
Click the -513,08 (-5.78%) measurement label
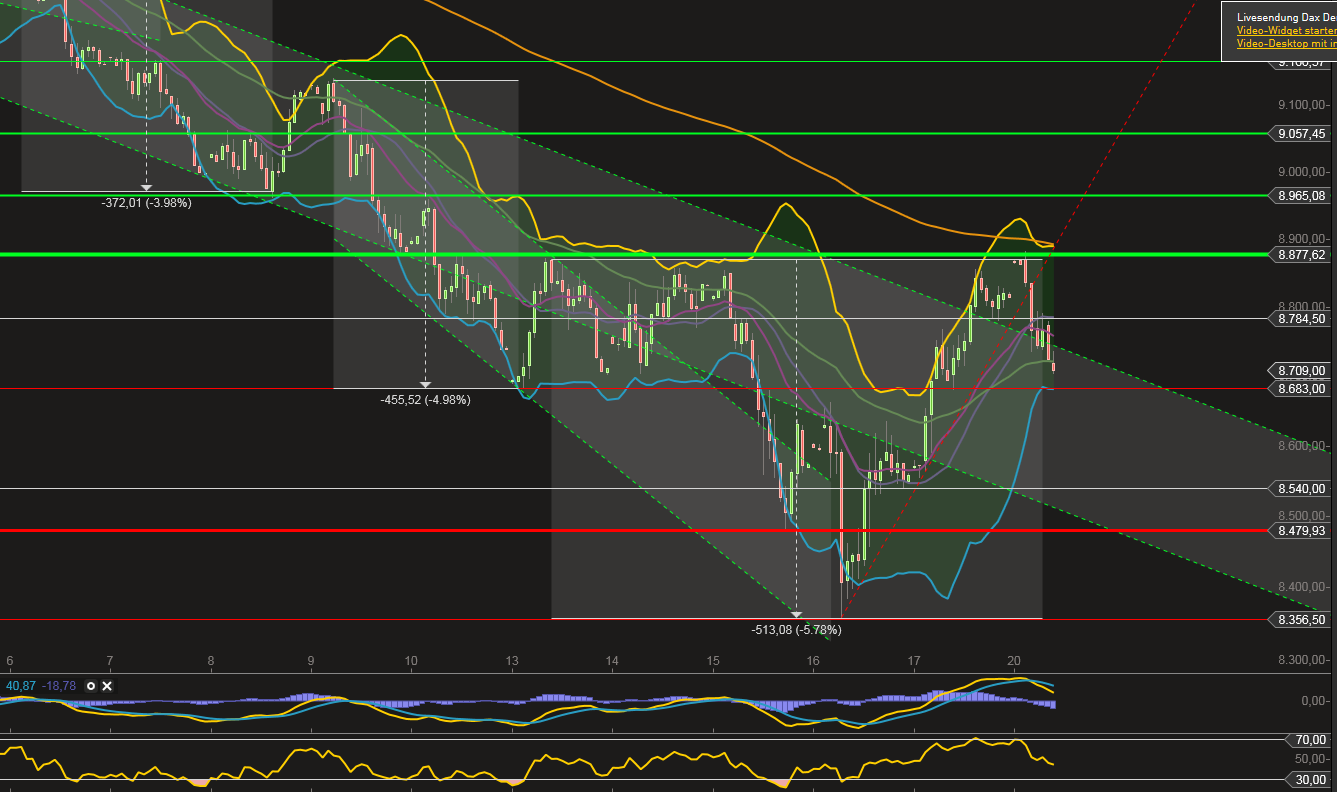[x=796, y=630]
